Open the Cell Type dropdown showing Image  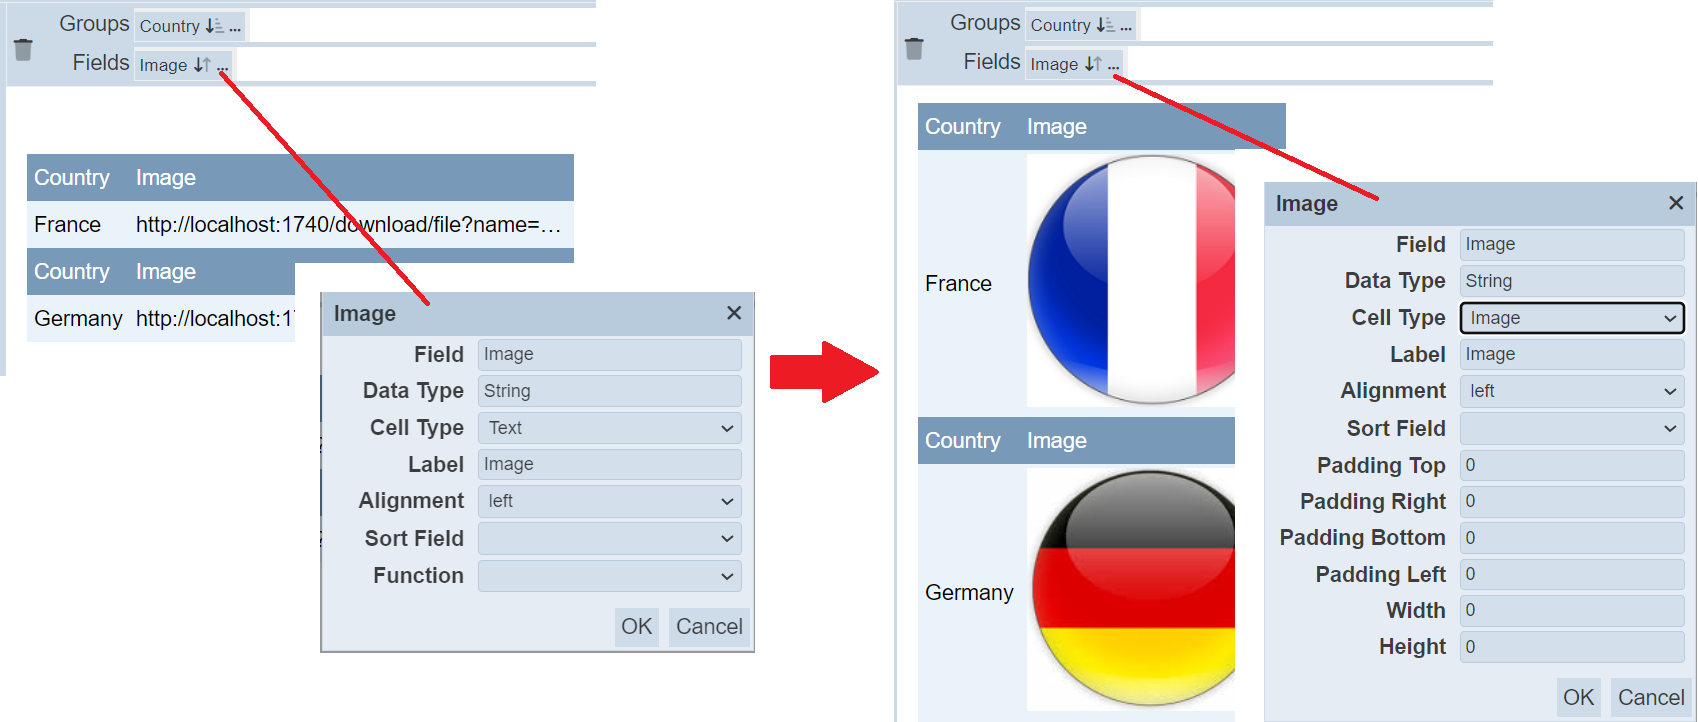[x=1571, y=318]
